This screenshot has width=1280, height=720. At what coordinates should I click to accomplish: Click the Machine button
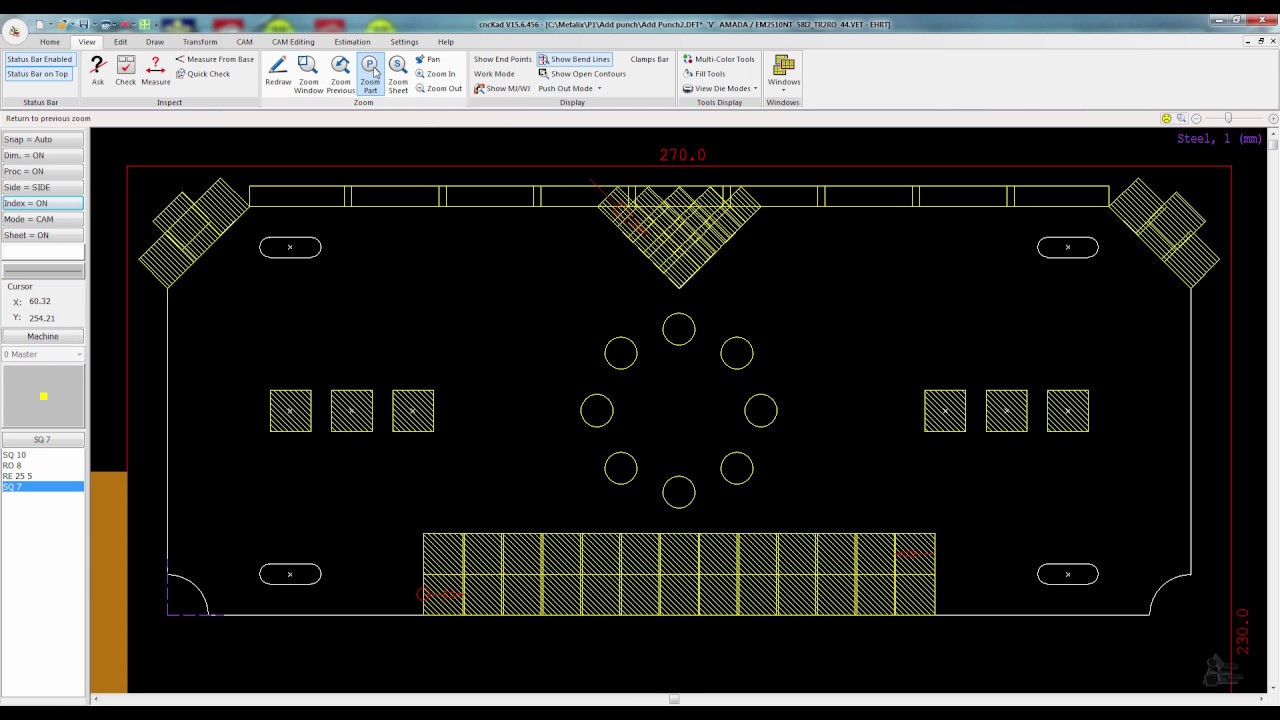click(43, 336)
